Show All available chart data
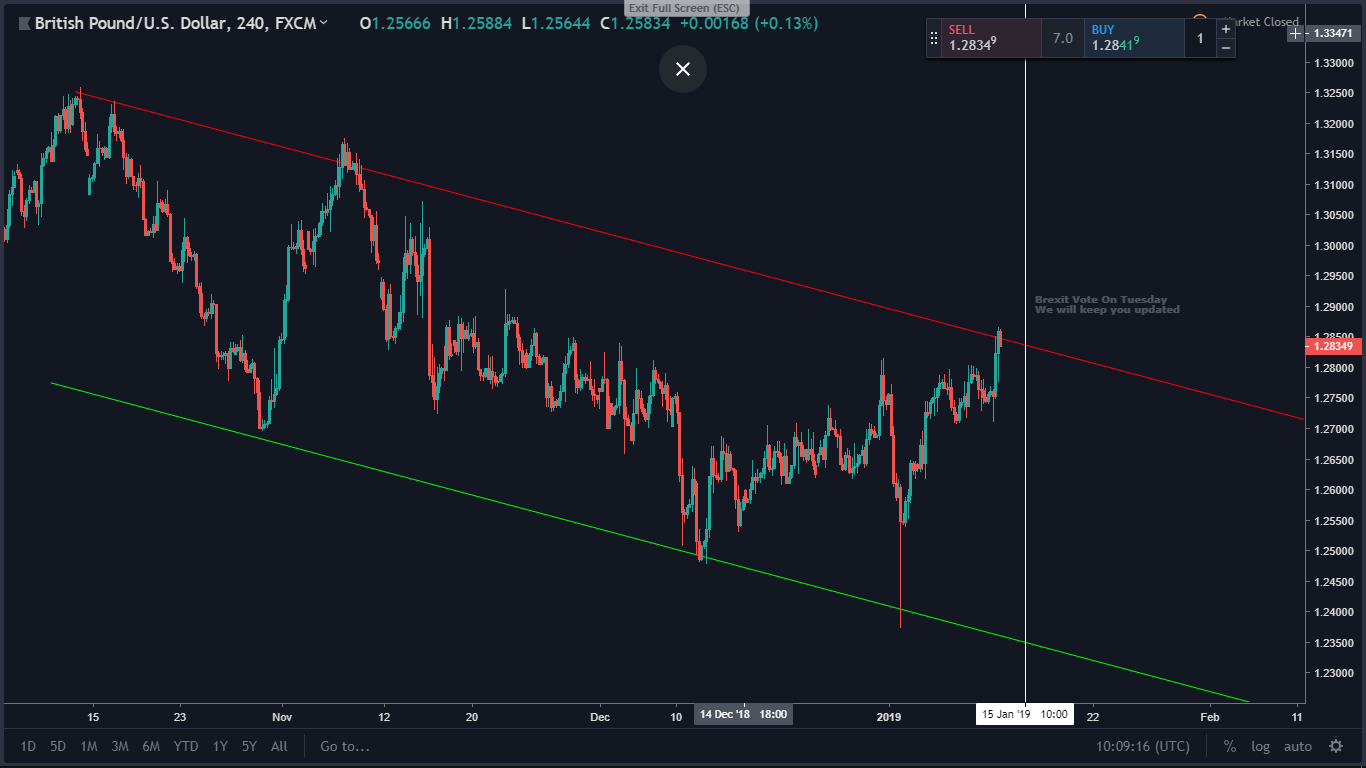This screenshot has height=768, width=1366. click(x=279, y=746)
